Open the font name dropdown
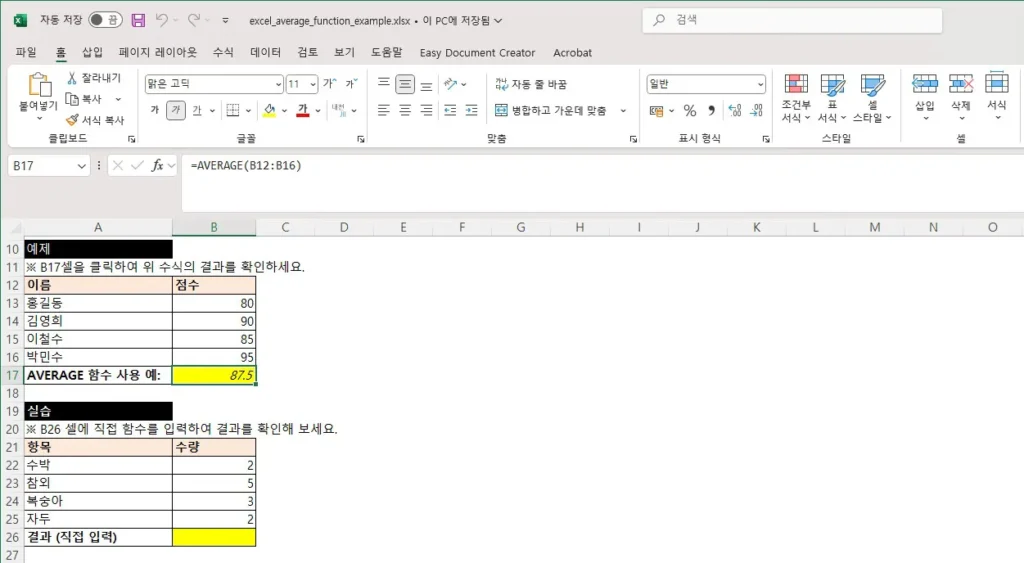Screen dimensions: 1024x563 coord(278,84)
